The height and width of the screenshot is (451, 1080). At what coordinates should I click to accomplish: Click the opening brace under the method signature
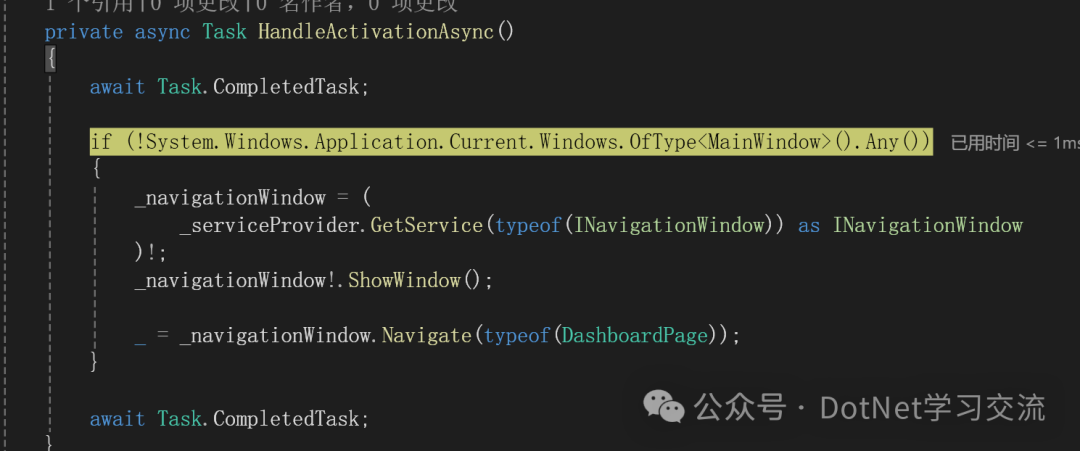[50, 60]
